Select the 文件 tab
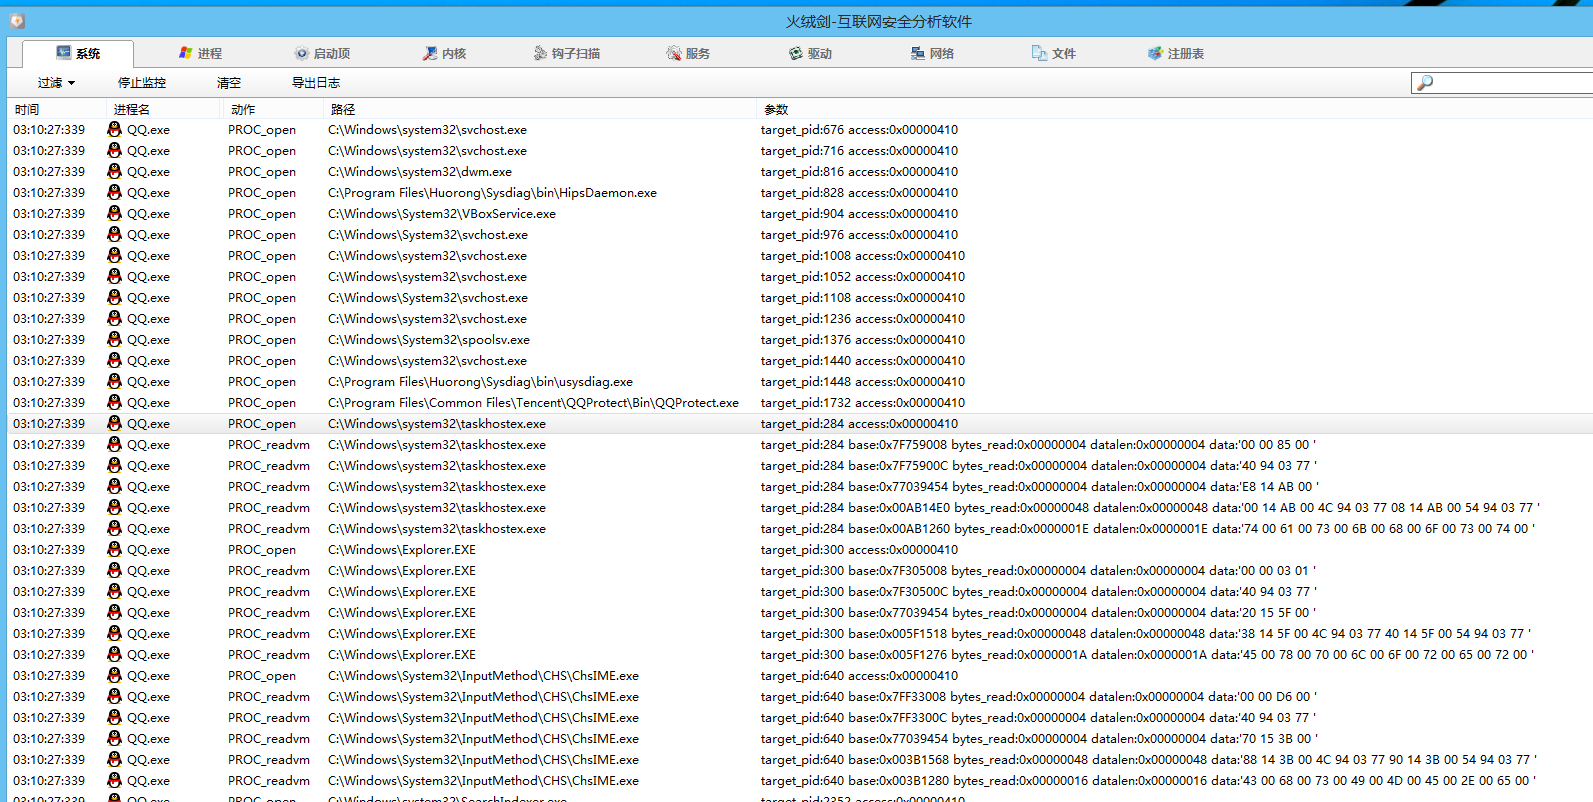This screenshot has width=1593, height=802. [x=1054, y=53]
